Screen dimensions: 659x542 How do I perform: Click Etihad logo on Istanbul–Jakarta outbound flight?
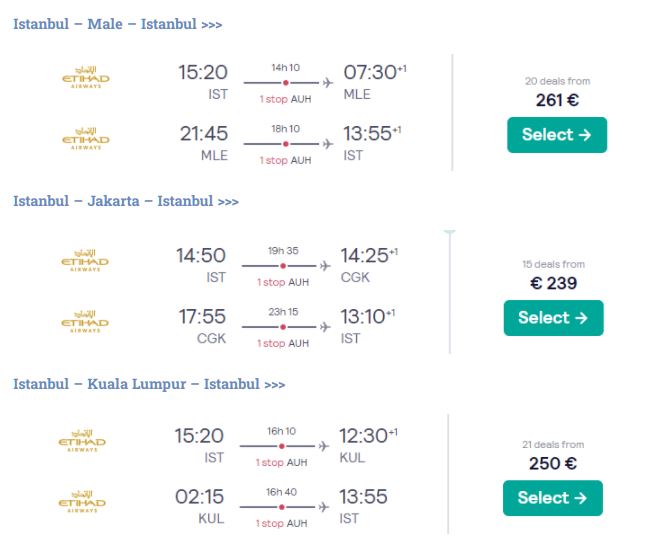pyautogui.click(x=84, y=260)
